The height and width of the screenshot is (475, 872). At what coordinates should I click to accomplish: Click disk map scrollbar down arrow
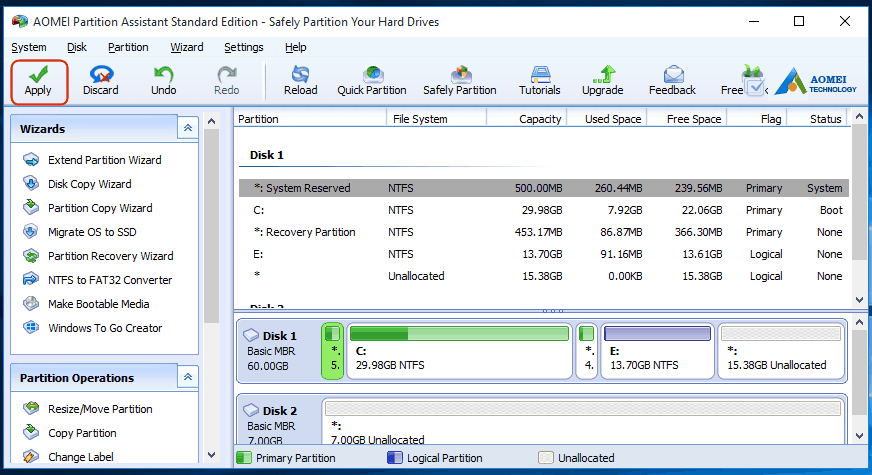[859, 436]
